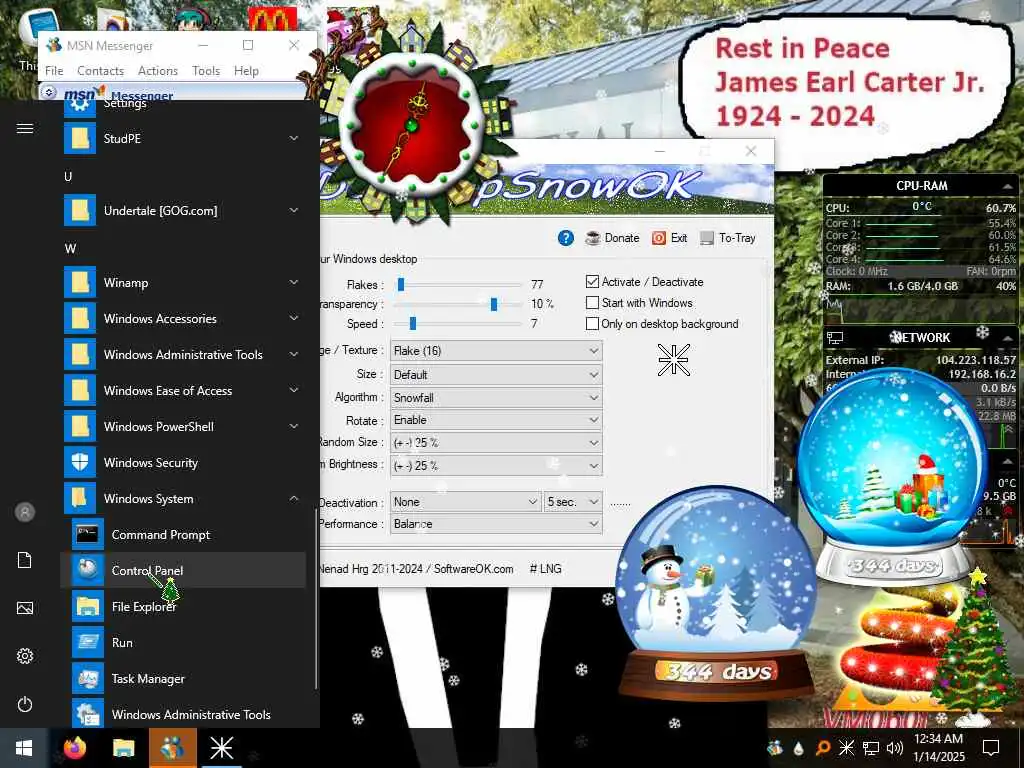
Task: Open the notification action center icon
Action: point(991,748)
